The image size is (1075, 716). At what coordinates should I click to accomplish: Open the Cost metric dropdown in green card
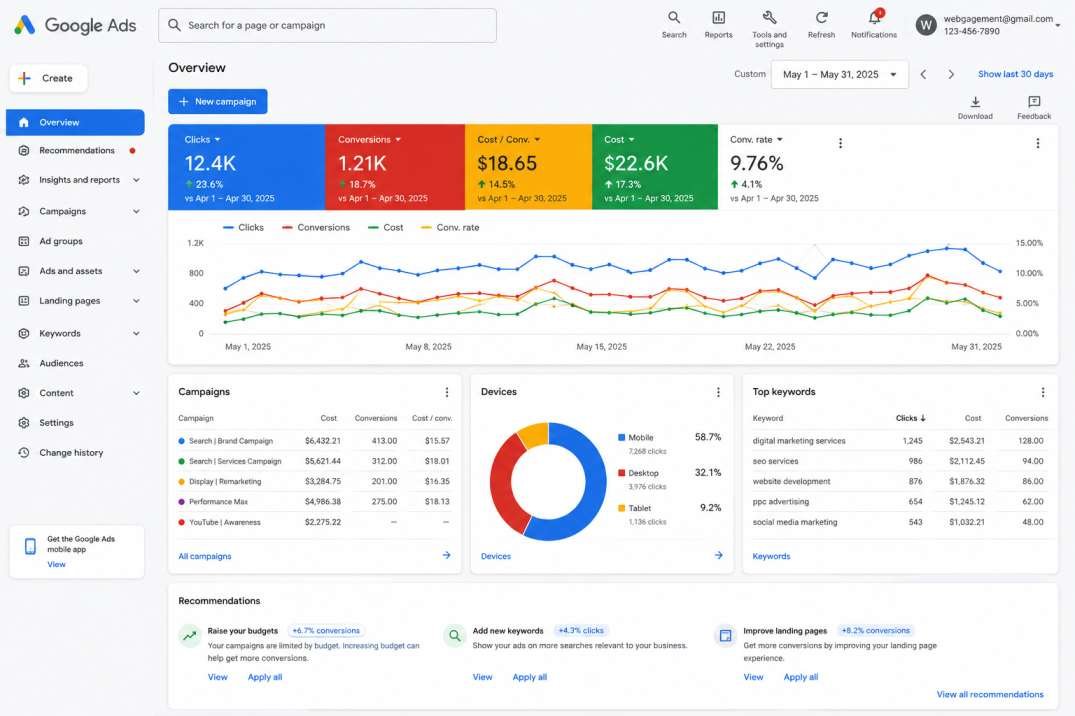(631, 140)
